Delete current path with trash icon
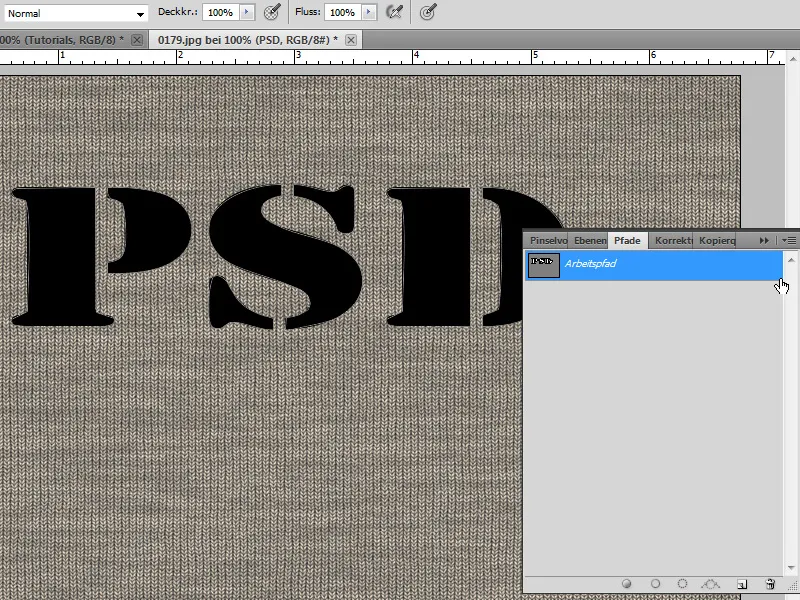This screenshot has height=600, width=800. pyautogui.click(x=770, y=583)
